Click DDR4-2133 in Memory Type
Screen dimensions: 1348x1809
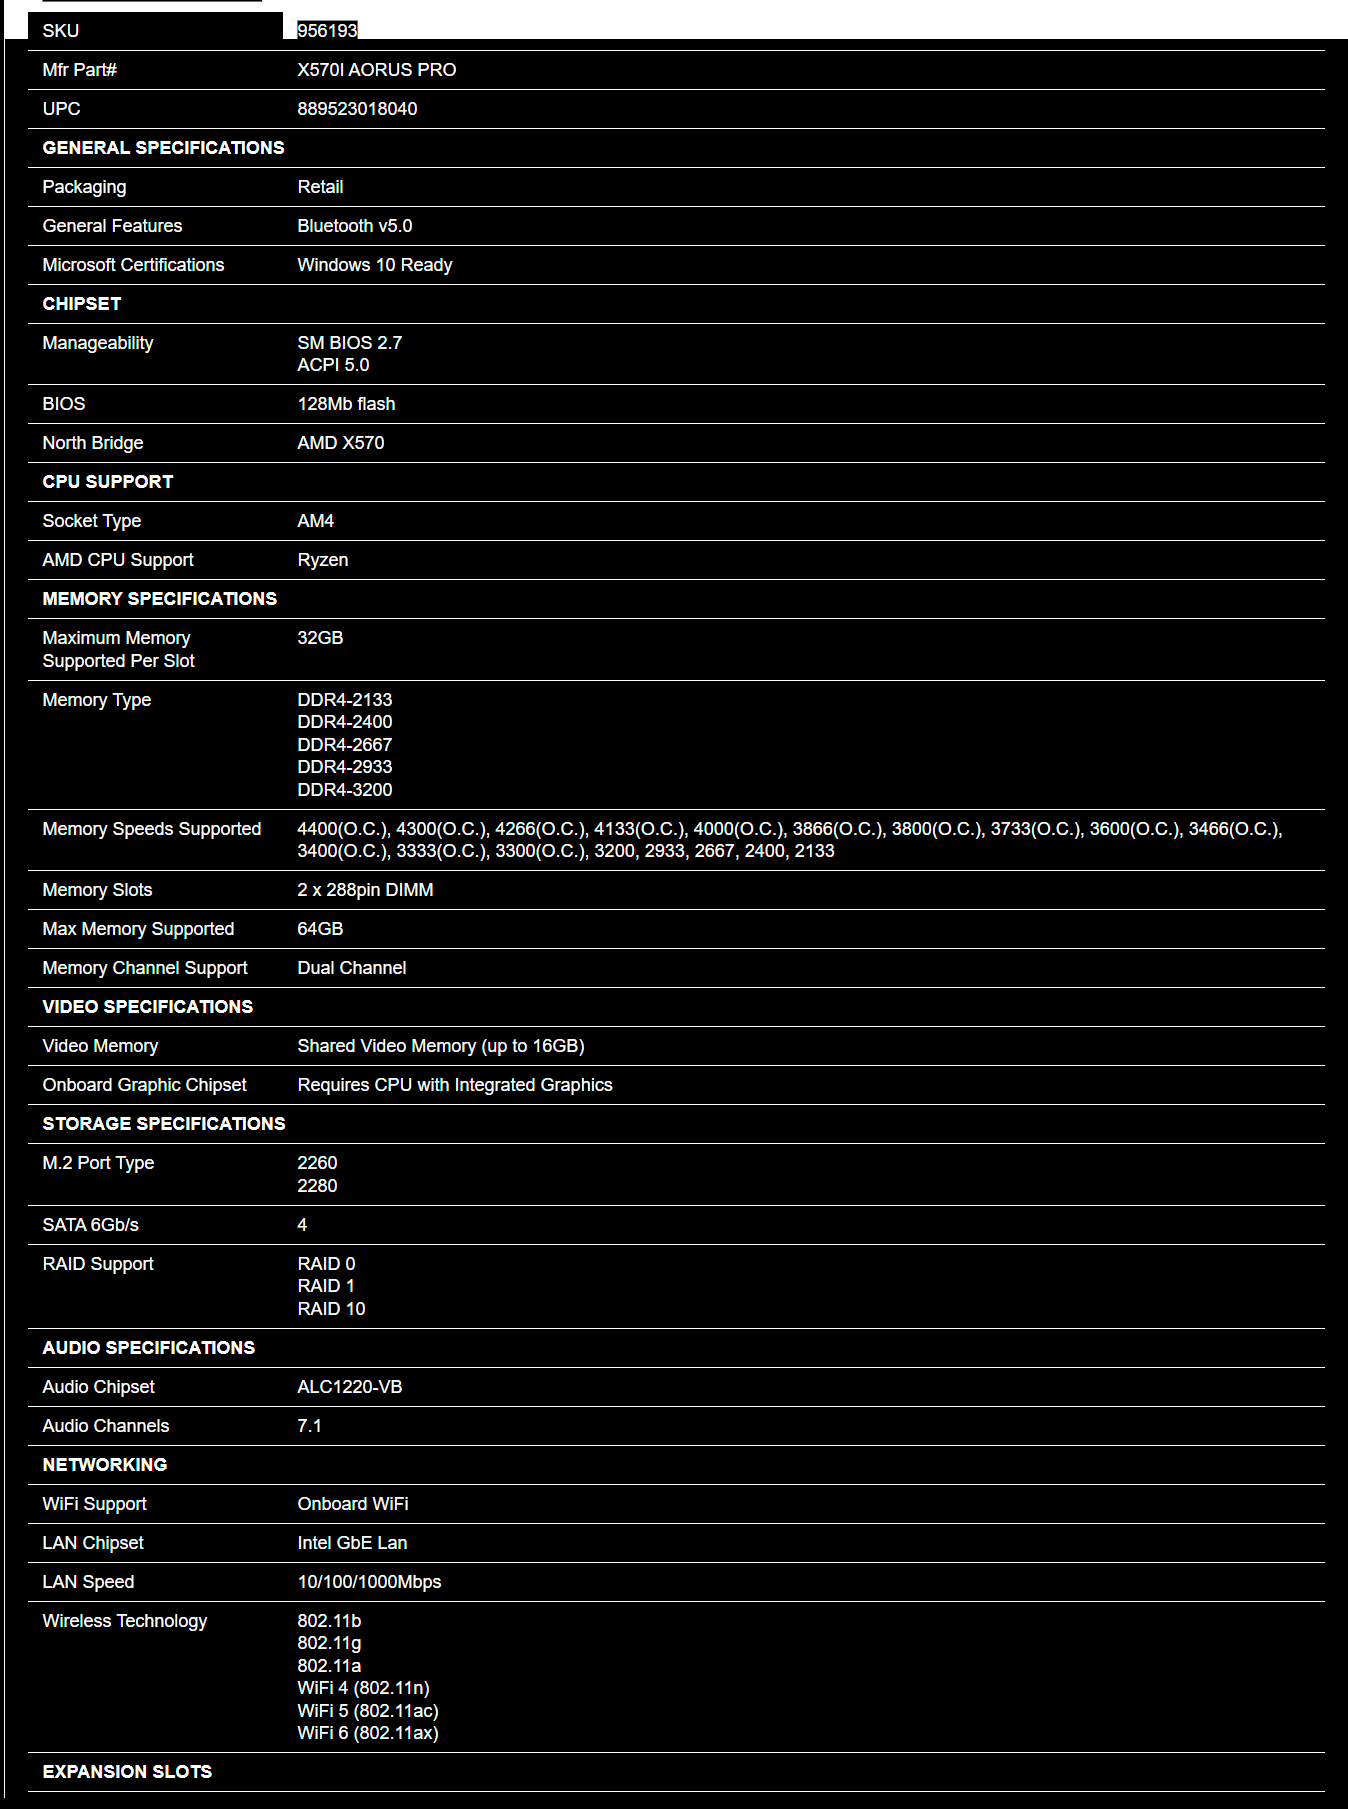pos(345,700)
